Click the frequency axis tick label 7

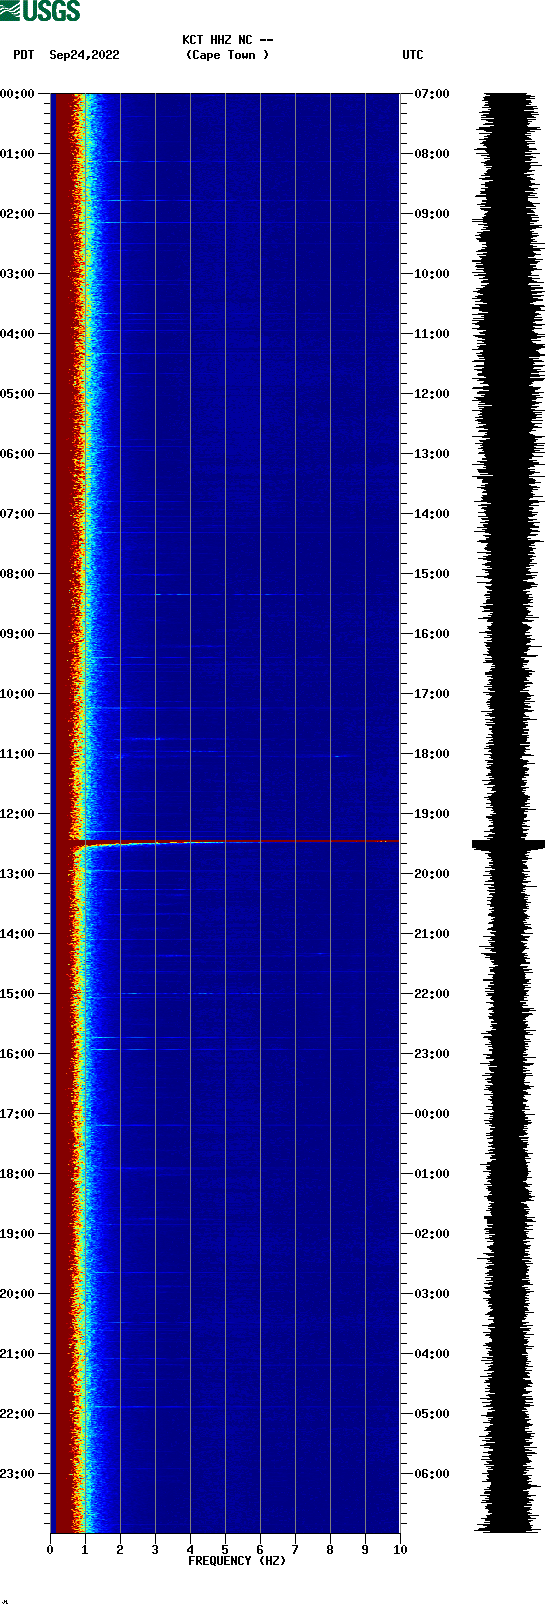pyautogui.click(x=295, y=1550)
